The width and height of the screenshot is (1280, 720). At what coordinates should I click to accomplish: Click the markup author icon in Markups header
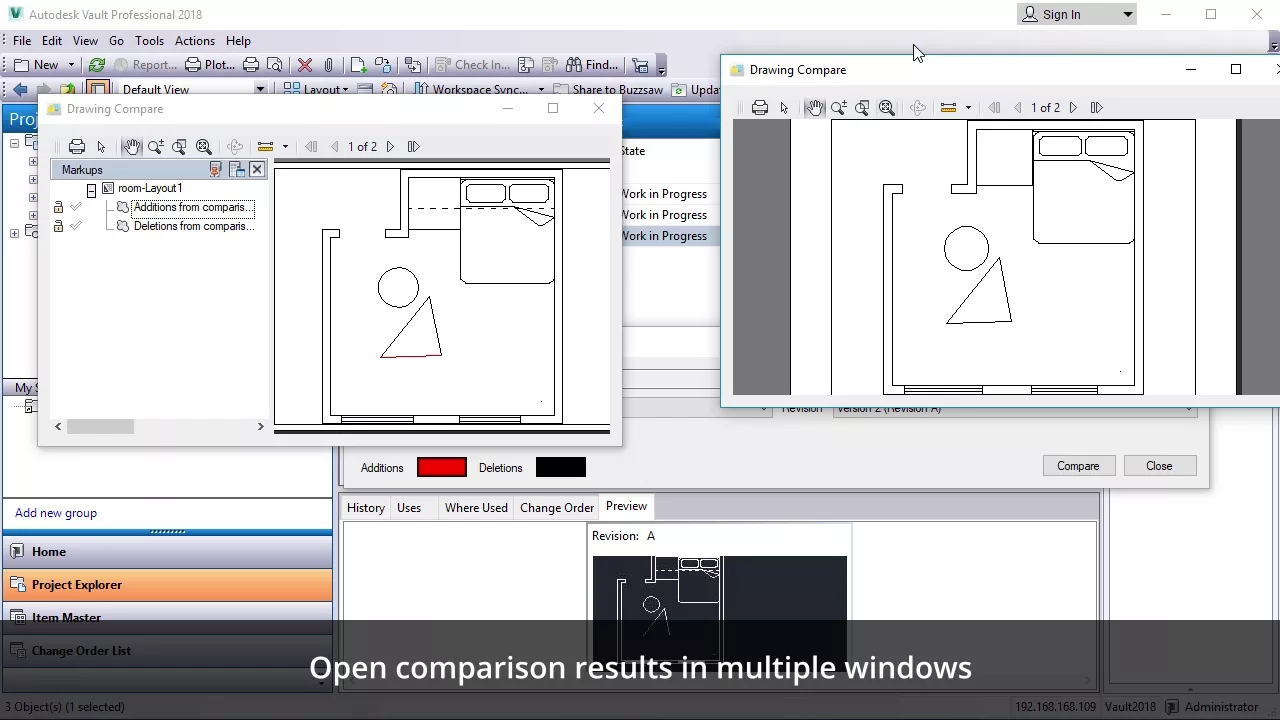215,169
